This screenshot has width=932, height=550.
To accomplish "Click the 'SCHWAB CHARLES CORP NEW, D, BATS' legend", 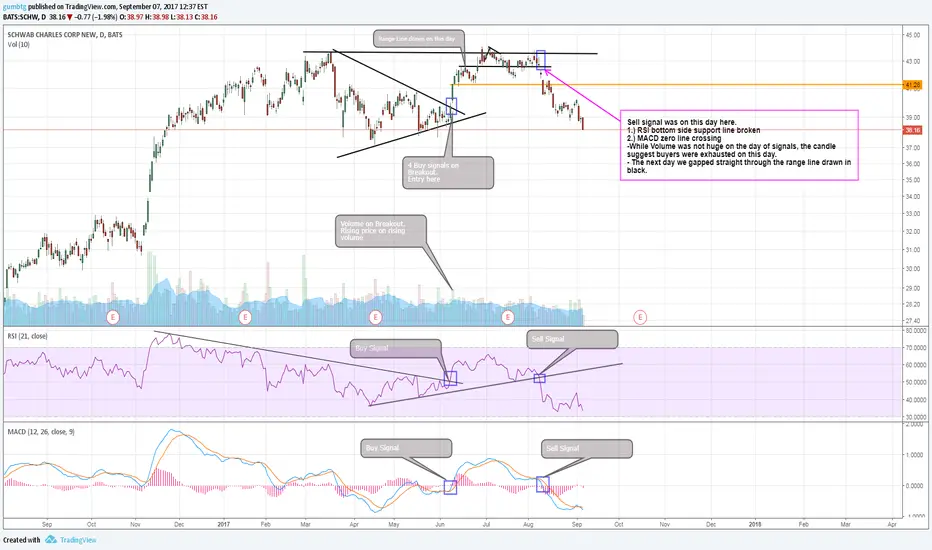I will [65, 34].
